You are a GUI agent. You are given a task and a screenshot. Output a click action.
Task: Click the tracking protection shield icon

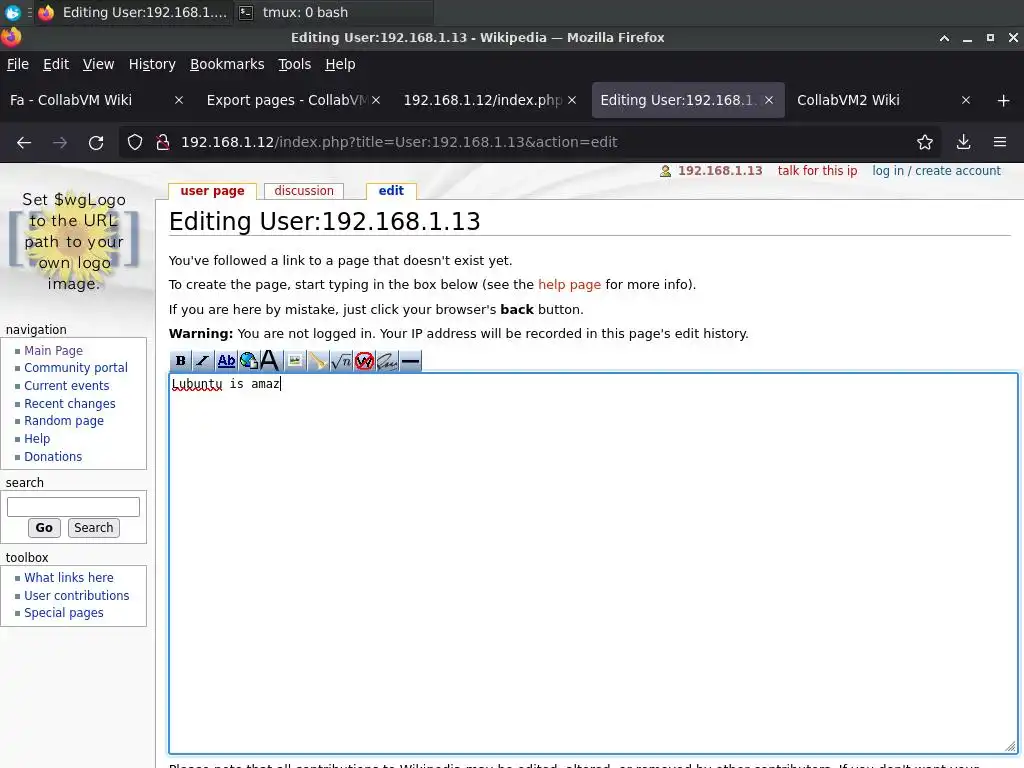pyautogui.click(x=135, y=142)
